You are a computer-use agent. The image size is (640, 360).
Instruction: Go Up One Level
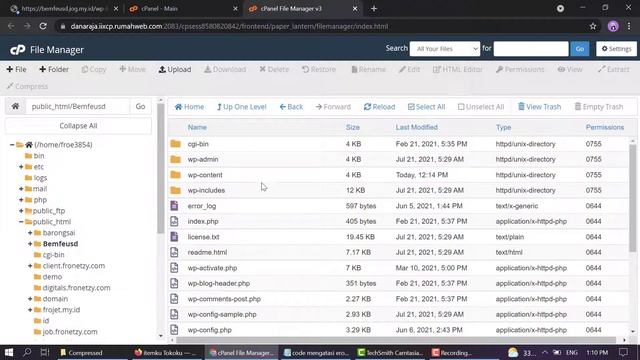pos(241,107)
